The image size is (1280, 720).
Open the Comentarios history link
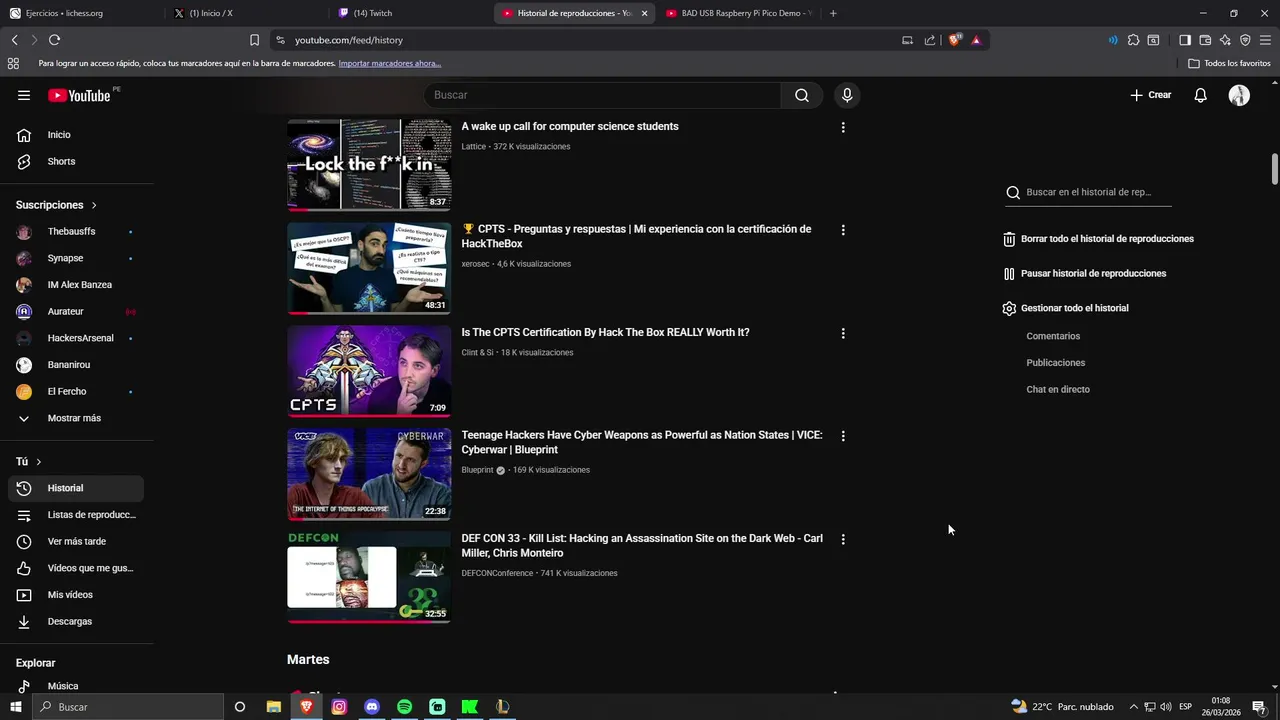[1053, 336]
